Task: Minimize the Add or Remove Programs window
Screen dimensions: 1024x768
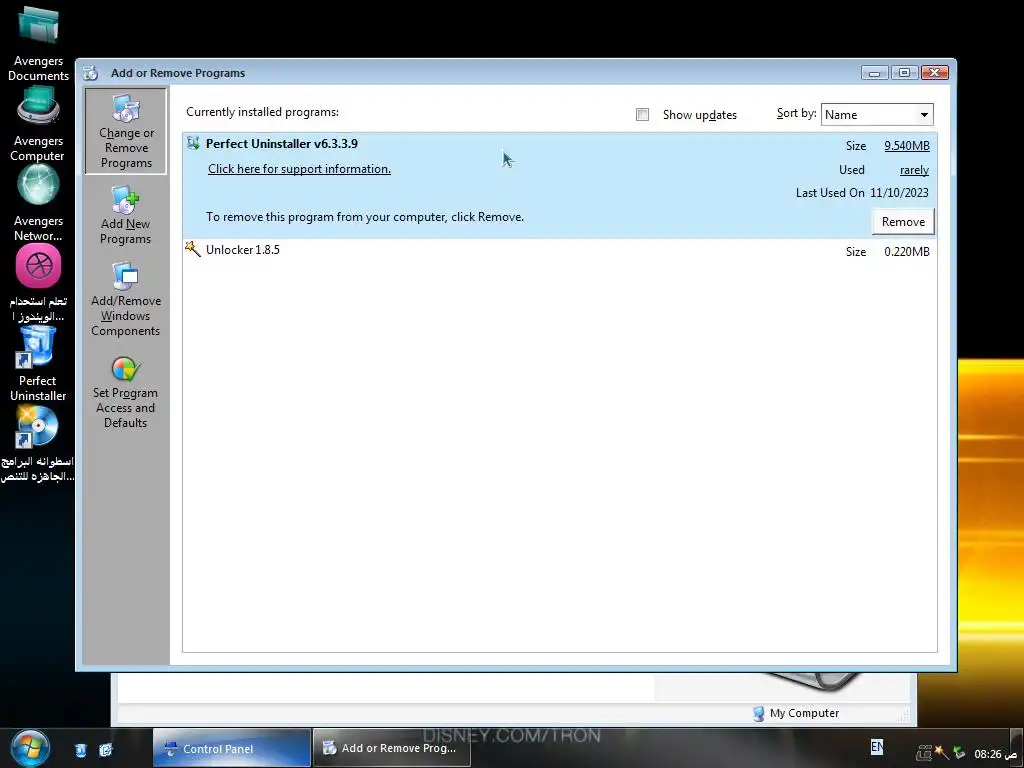Action: [874, 72]
